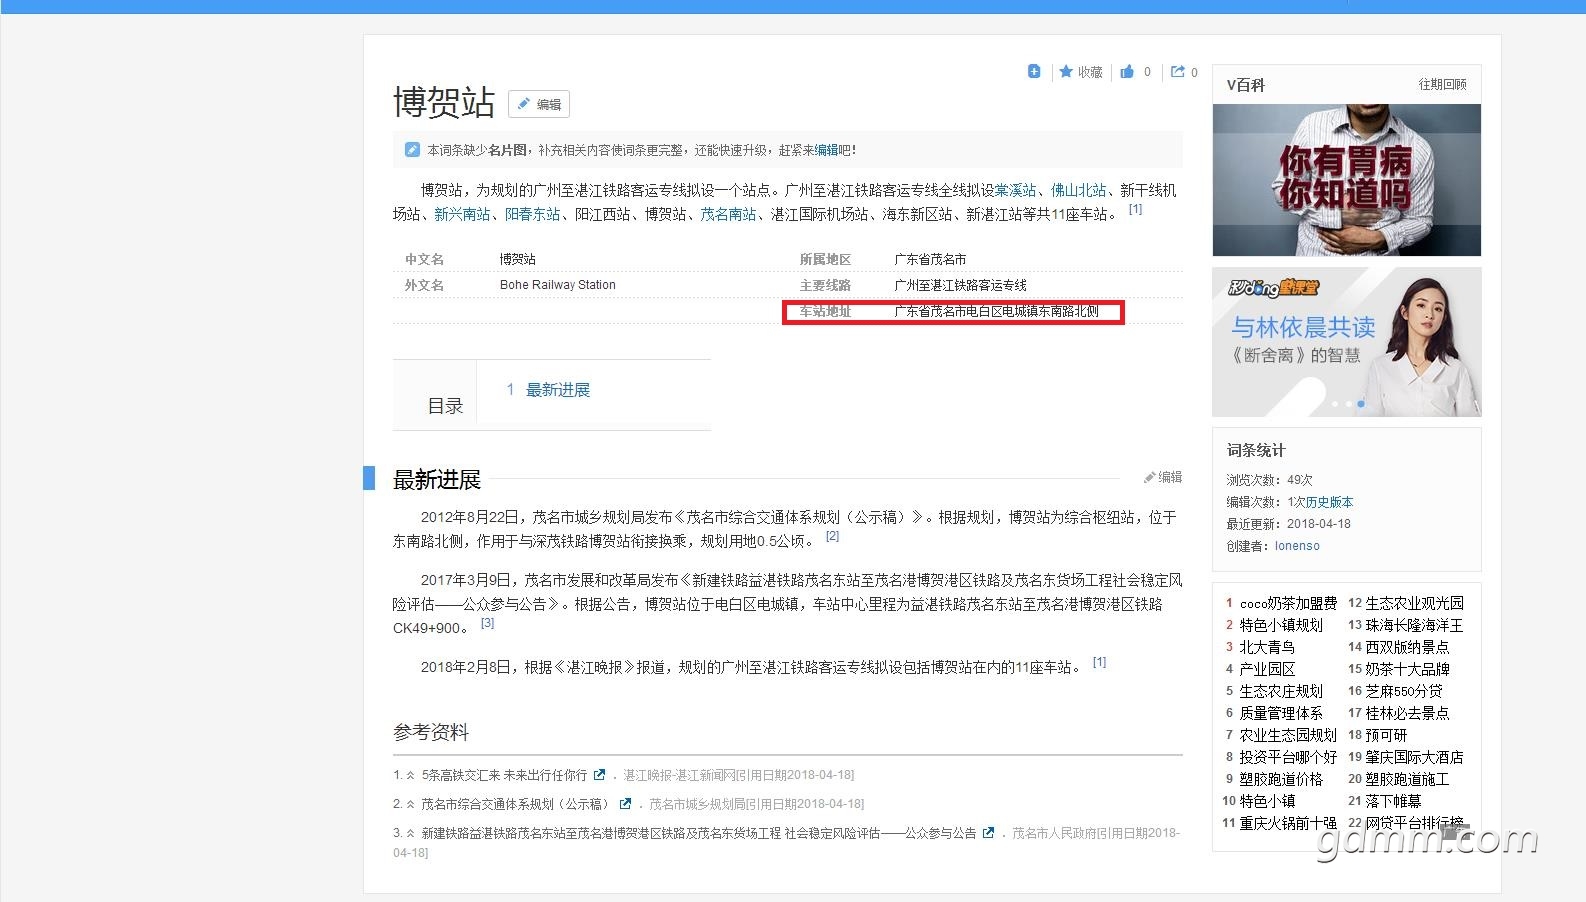
Task: Click the blue add-document icon
Action: pyautogui.click(x=1034, y=71)
